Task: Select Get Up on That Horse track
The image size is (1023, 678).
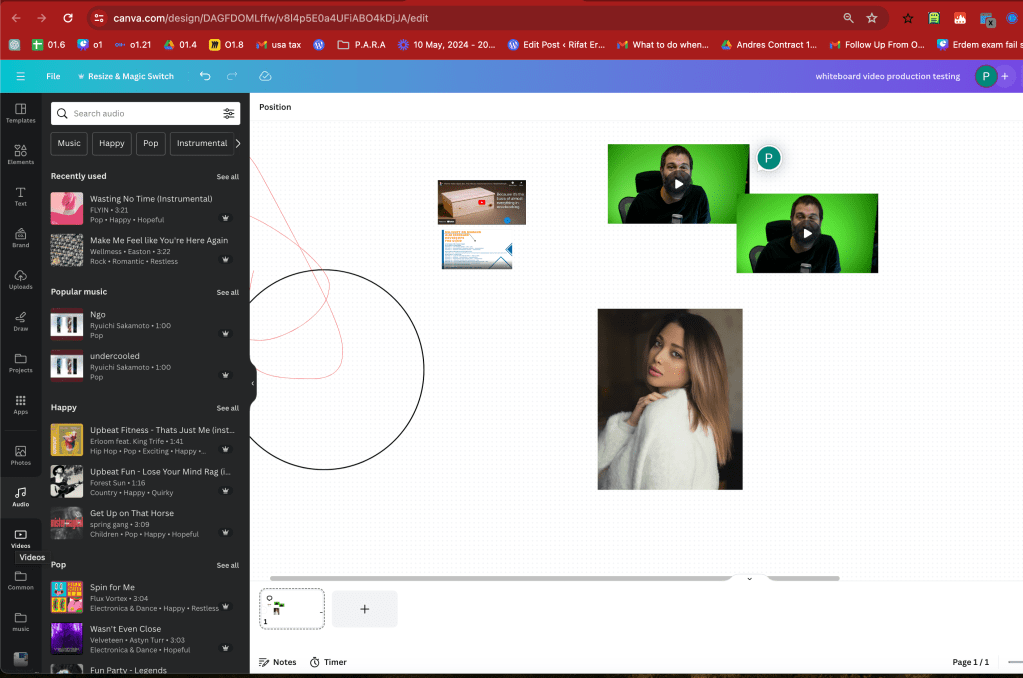Action: pyautogui.click(x=145, y=523)
